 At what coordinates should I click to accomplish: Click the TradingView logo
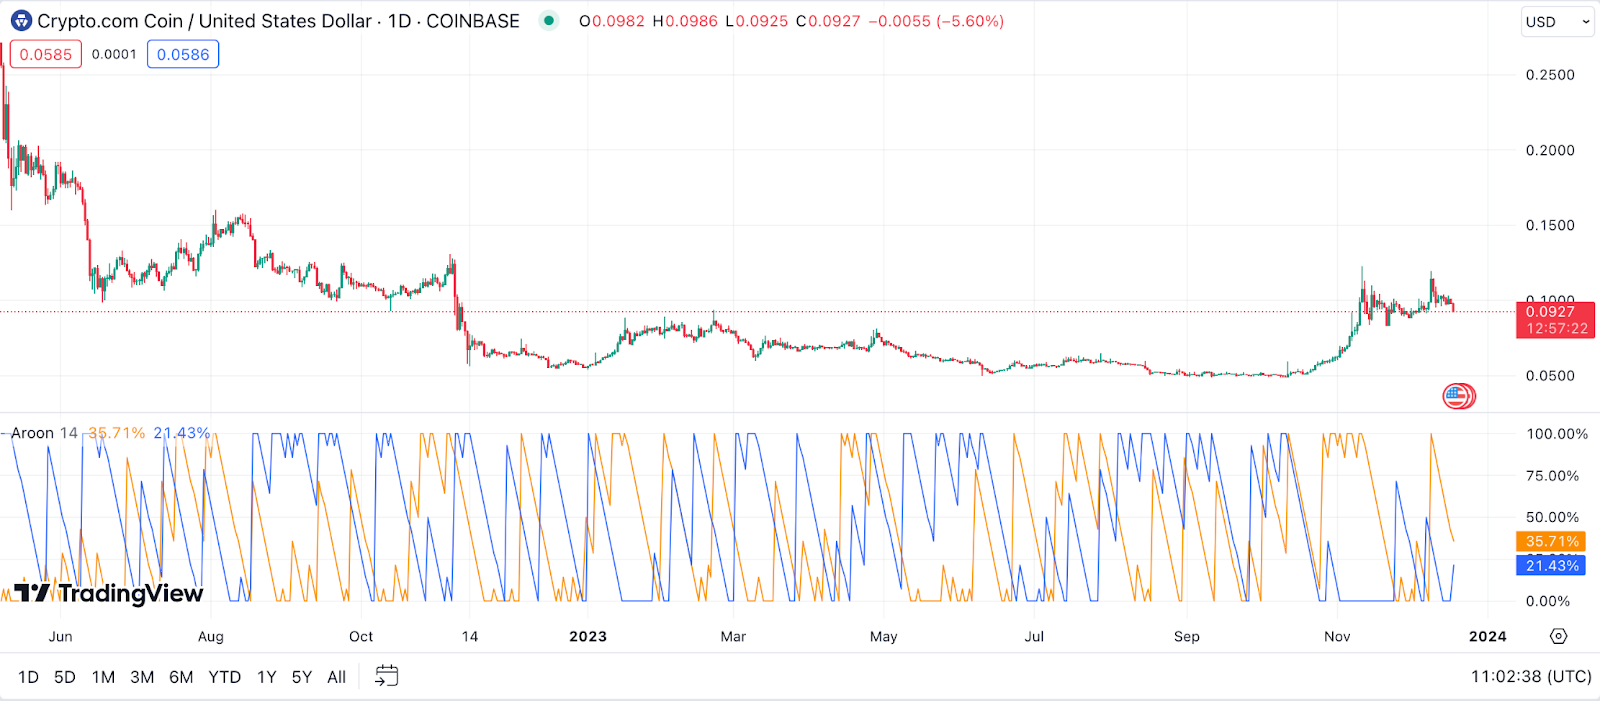(x=109, y=594)
